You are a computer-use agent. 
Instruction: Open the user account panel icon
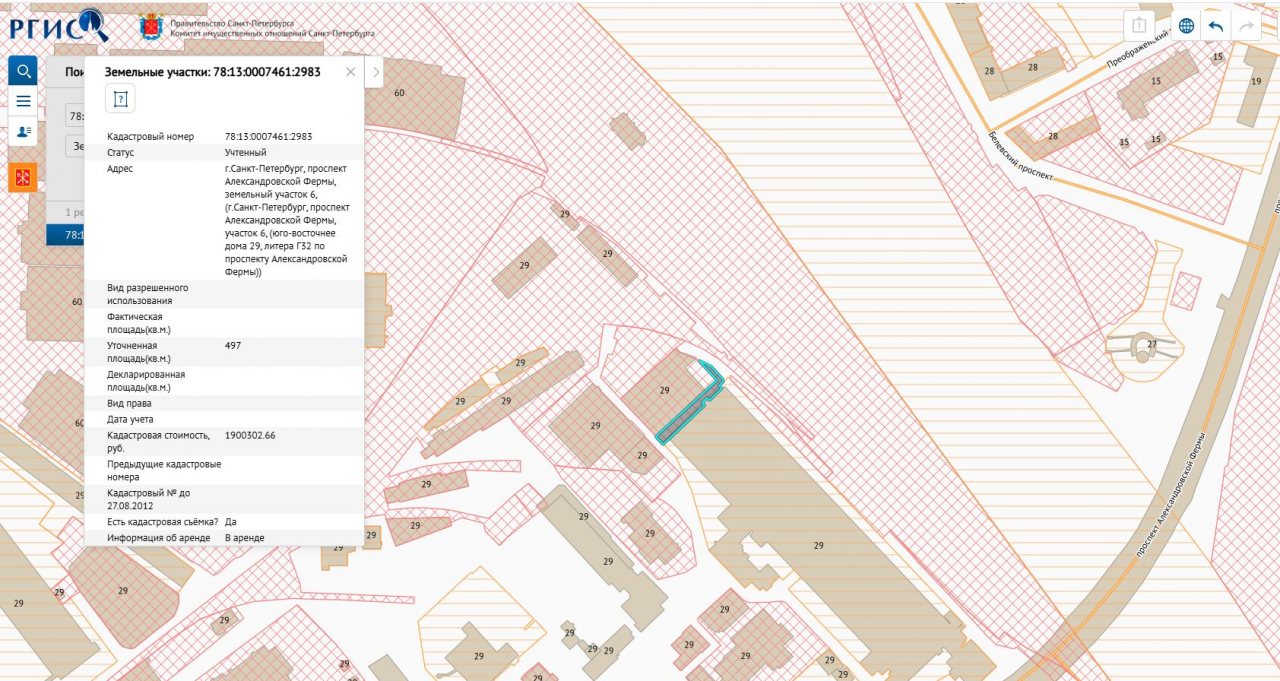click(23, 131)
